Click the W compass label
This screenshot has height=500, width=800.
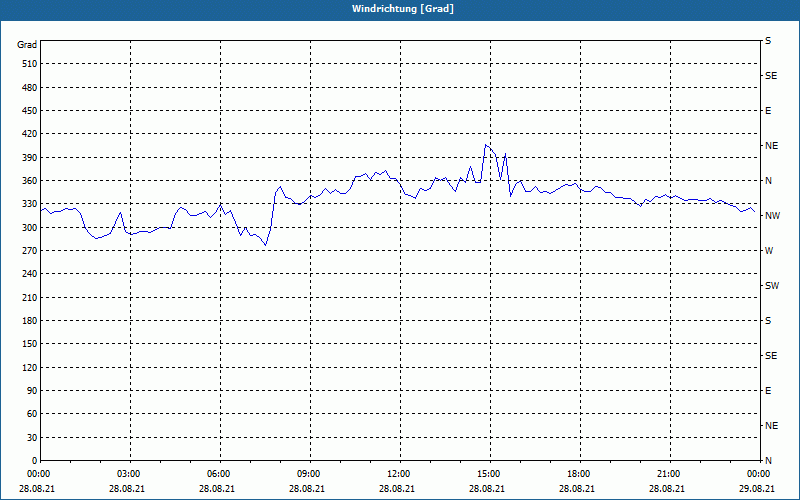[x=769, y=251]
